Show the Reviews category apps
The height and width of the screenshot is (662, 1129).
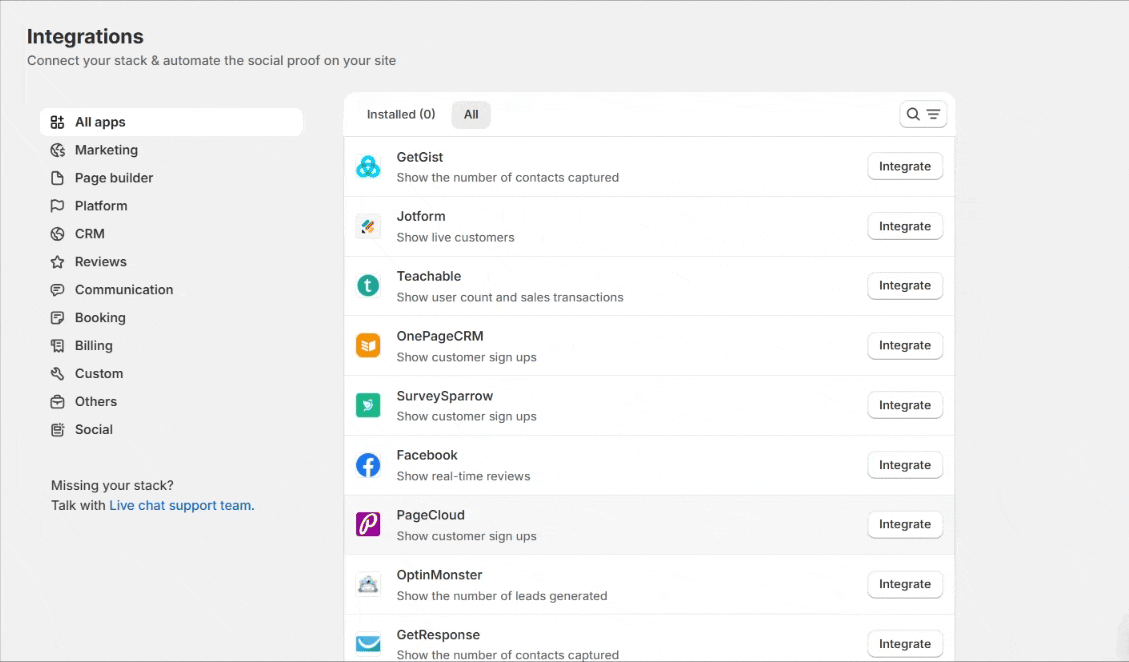100,262
